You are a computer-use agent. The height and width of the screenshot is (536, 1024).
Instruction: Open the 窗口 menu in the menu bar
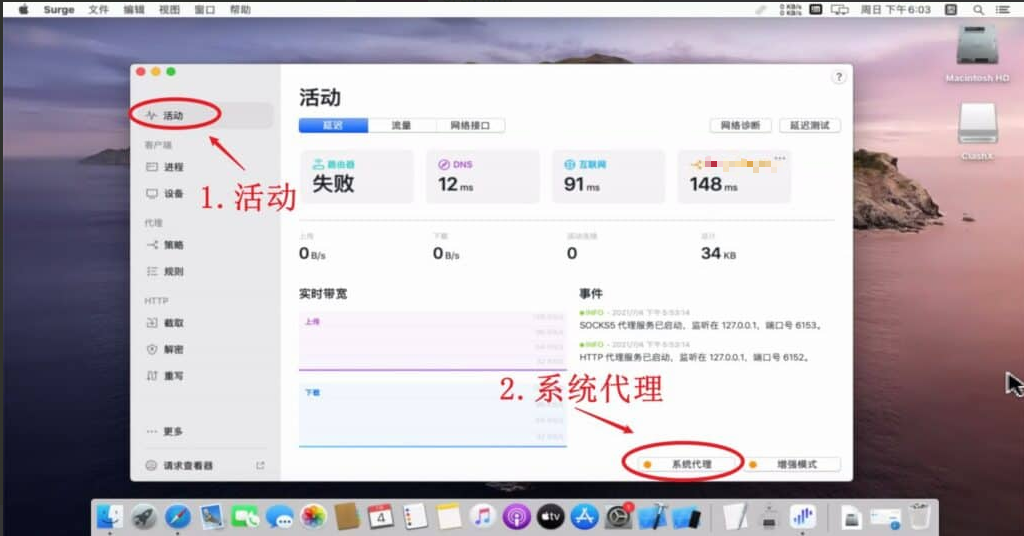[205, 10]
